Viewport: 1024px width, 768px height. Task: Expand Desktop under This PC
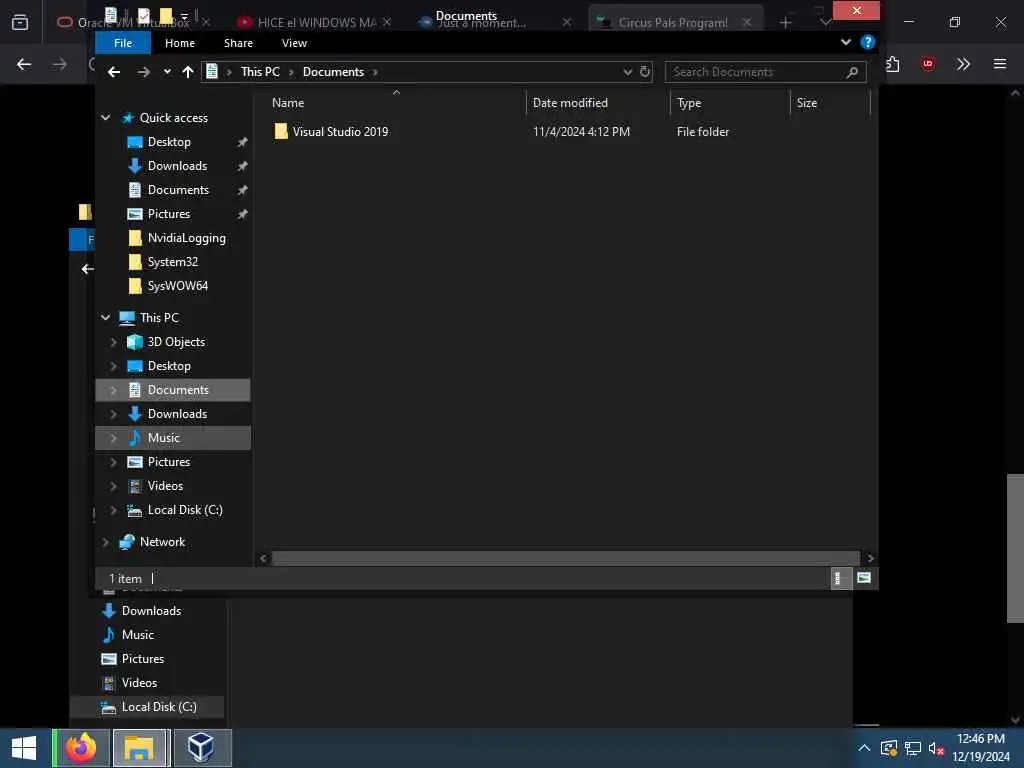(x=114, y=366)
